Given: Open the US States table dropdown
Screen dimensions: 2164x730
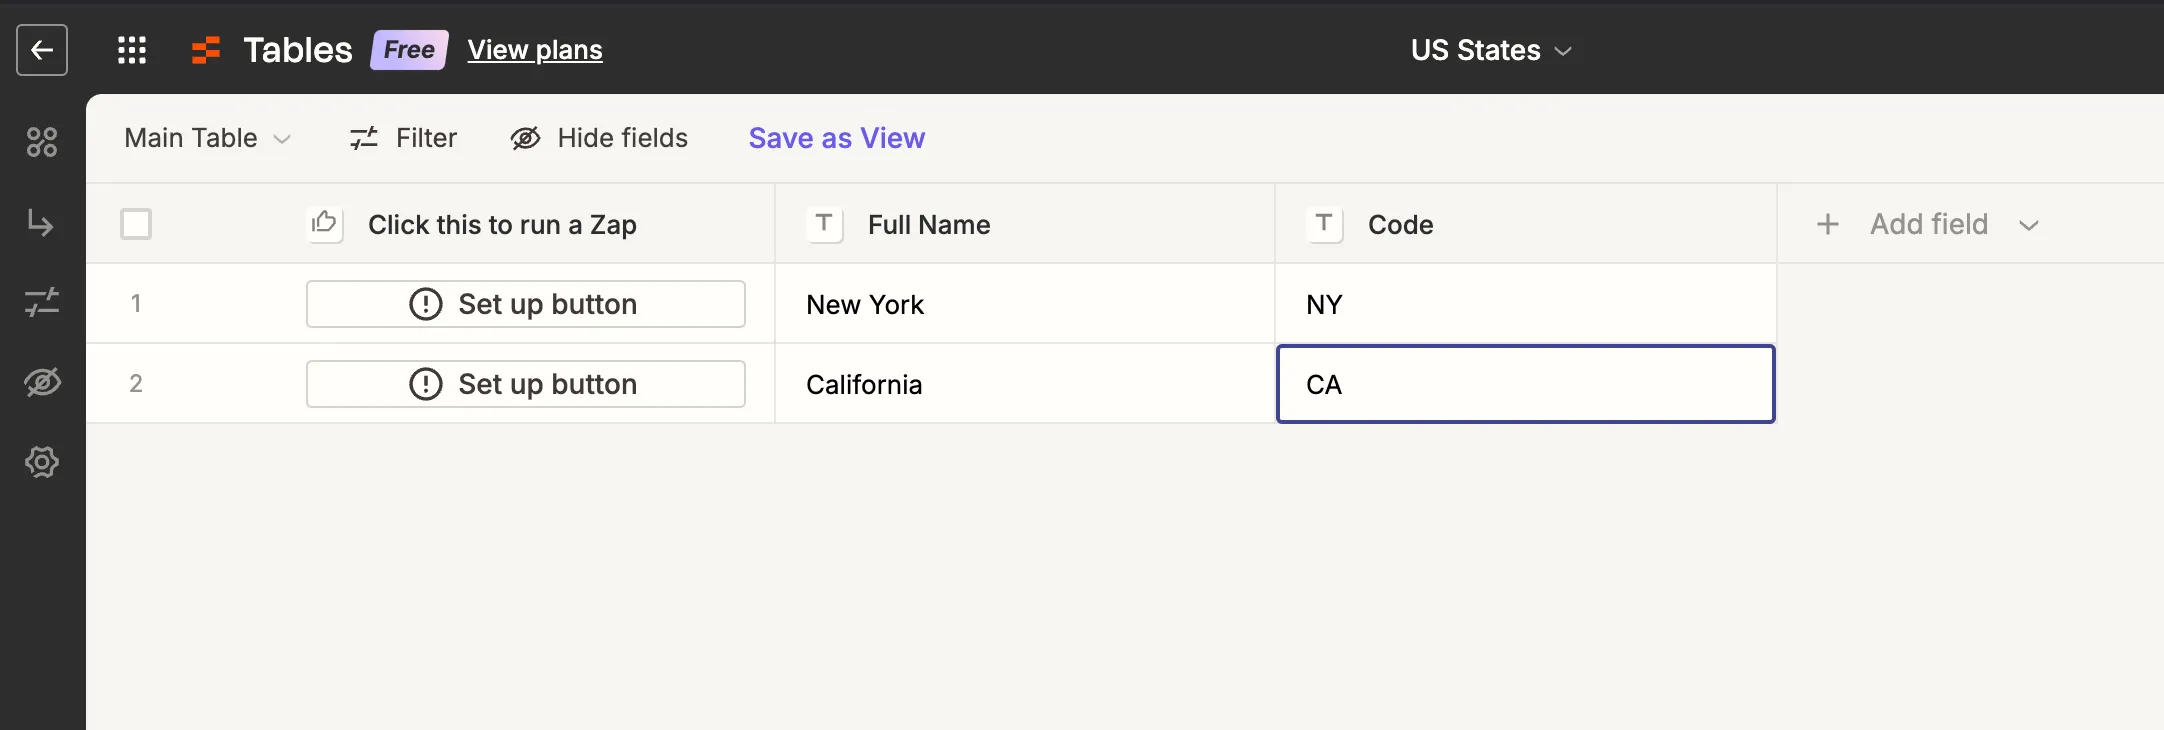Looking at the screenshot, I should coord(1491,50).
